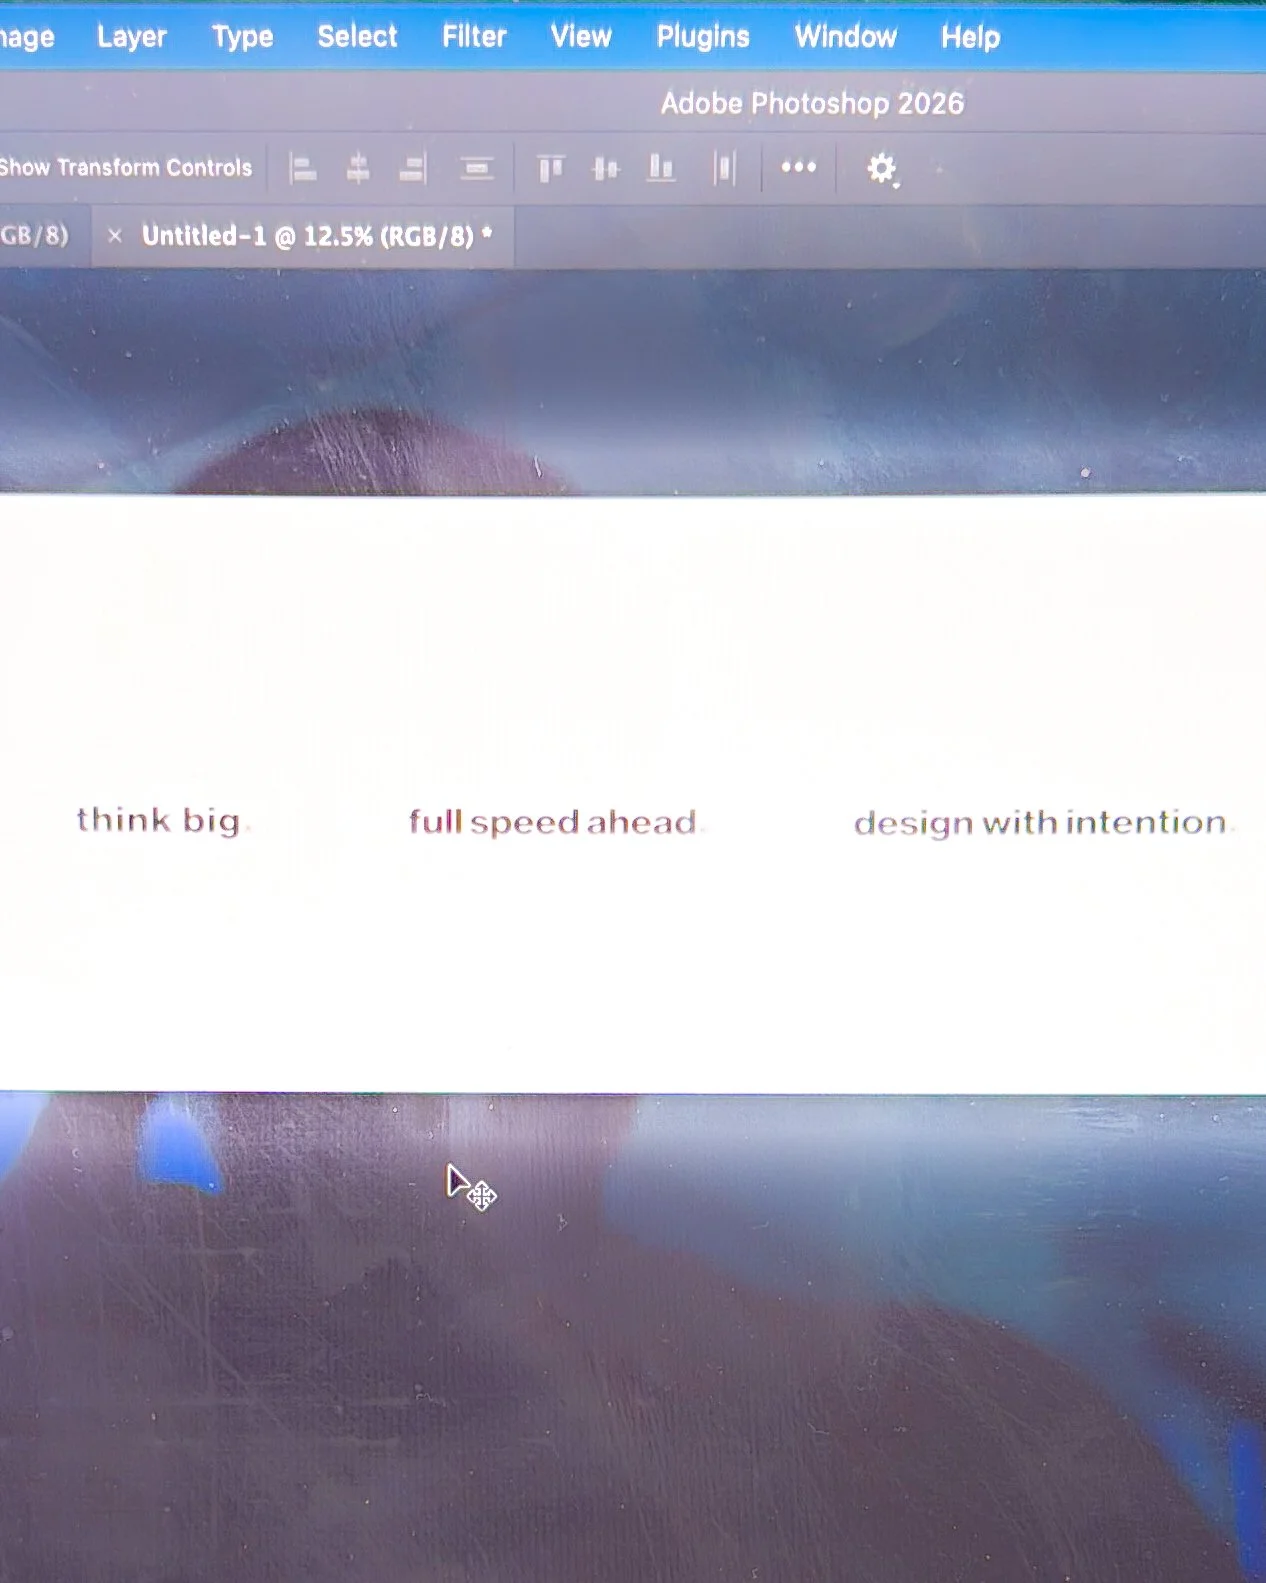Click Align horizontal centers icon
1266x1583 pixels.
(x=358, y=168)
